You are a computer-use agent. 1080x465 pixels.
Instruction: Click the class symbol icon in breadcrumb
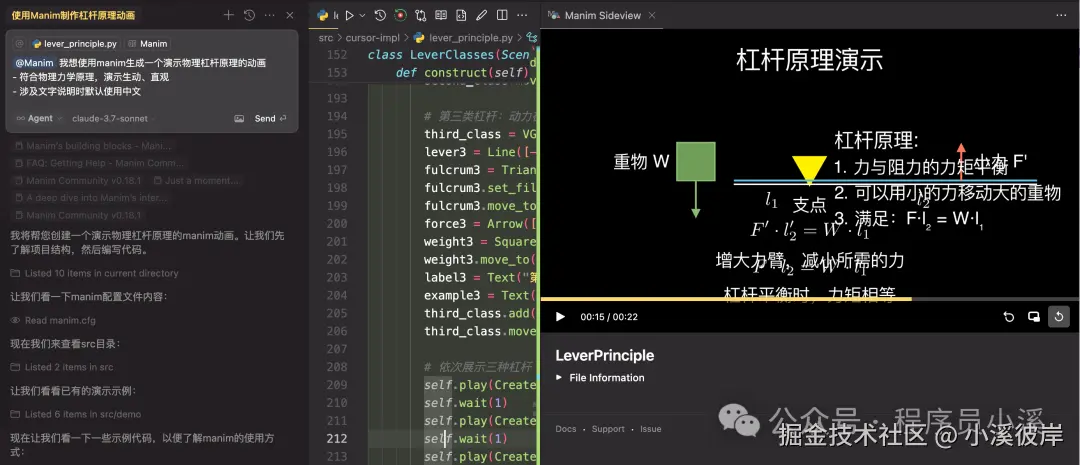(x=532, y=38)
